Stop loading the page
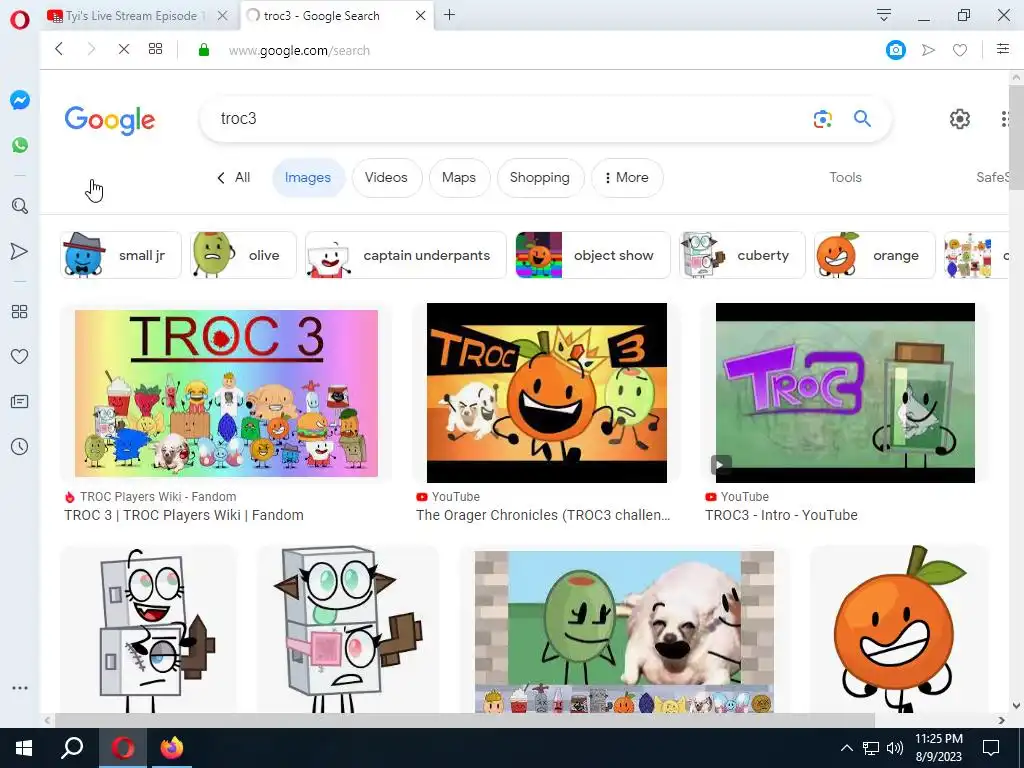The height and width of the screenshot is (768, 1024). pyautogui.click(x=123, y=49)
